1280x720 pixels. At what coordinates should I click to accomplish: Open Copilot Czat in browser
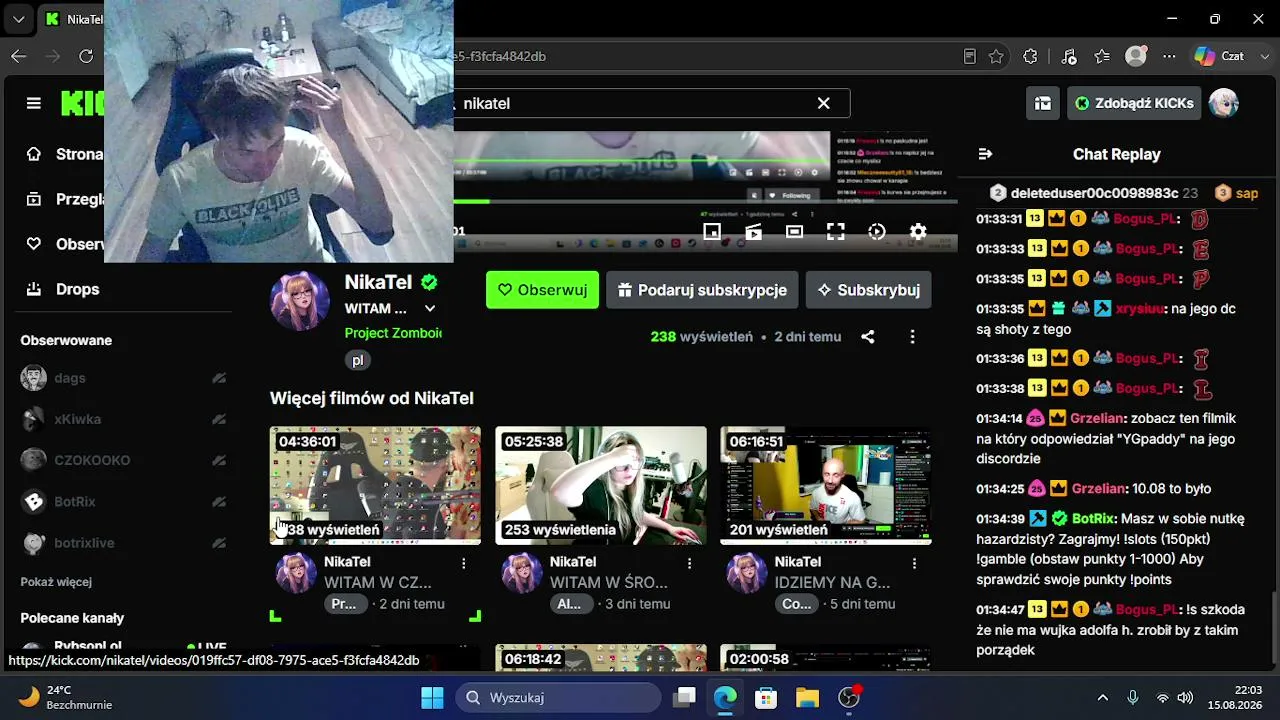(x=1220, y=57)
